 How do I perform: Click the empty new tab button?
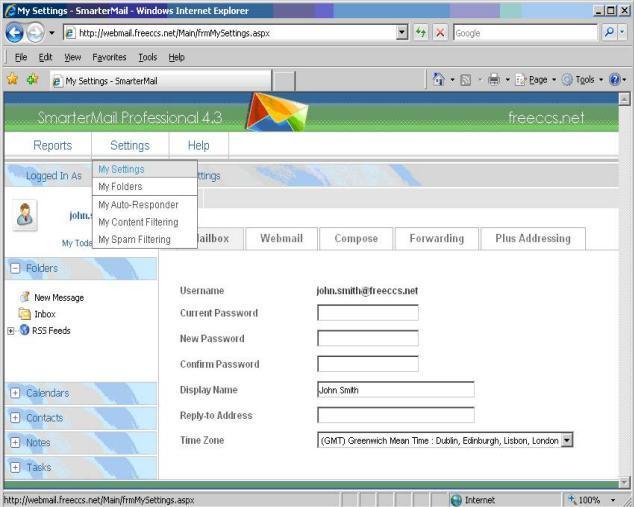(x=284, y=81)
